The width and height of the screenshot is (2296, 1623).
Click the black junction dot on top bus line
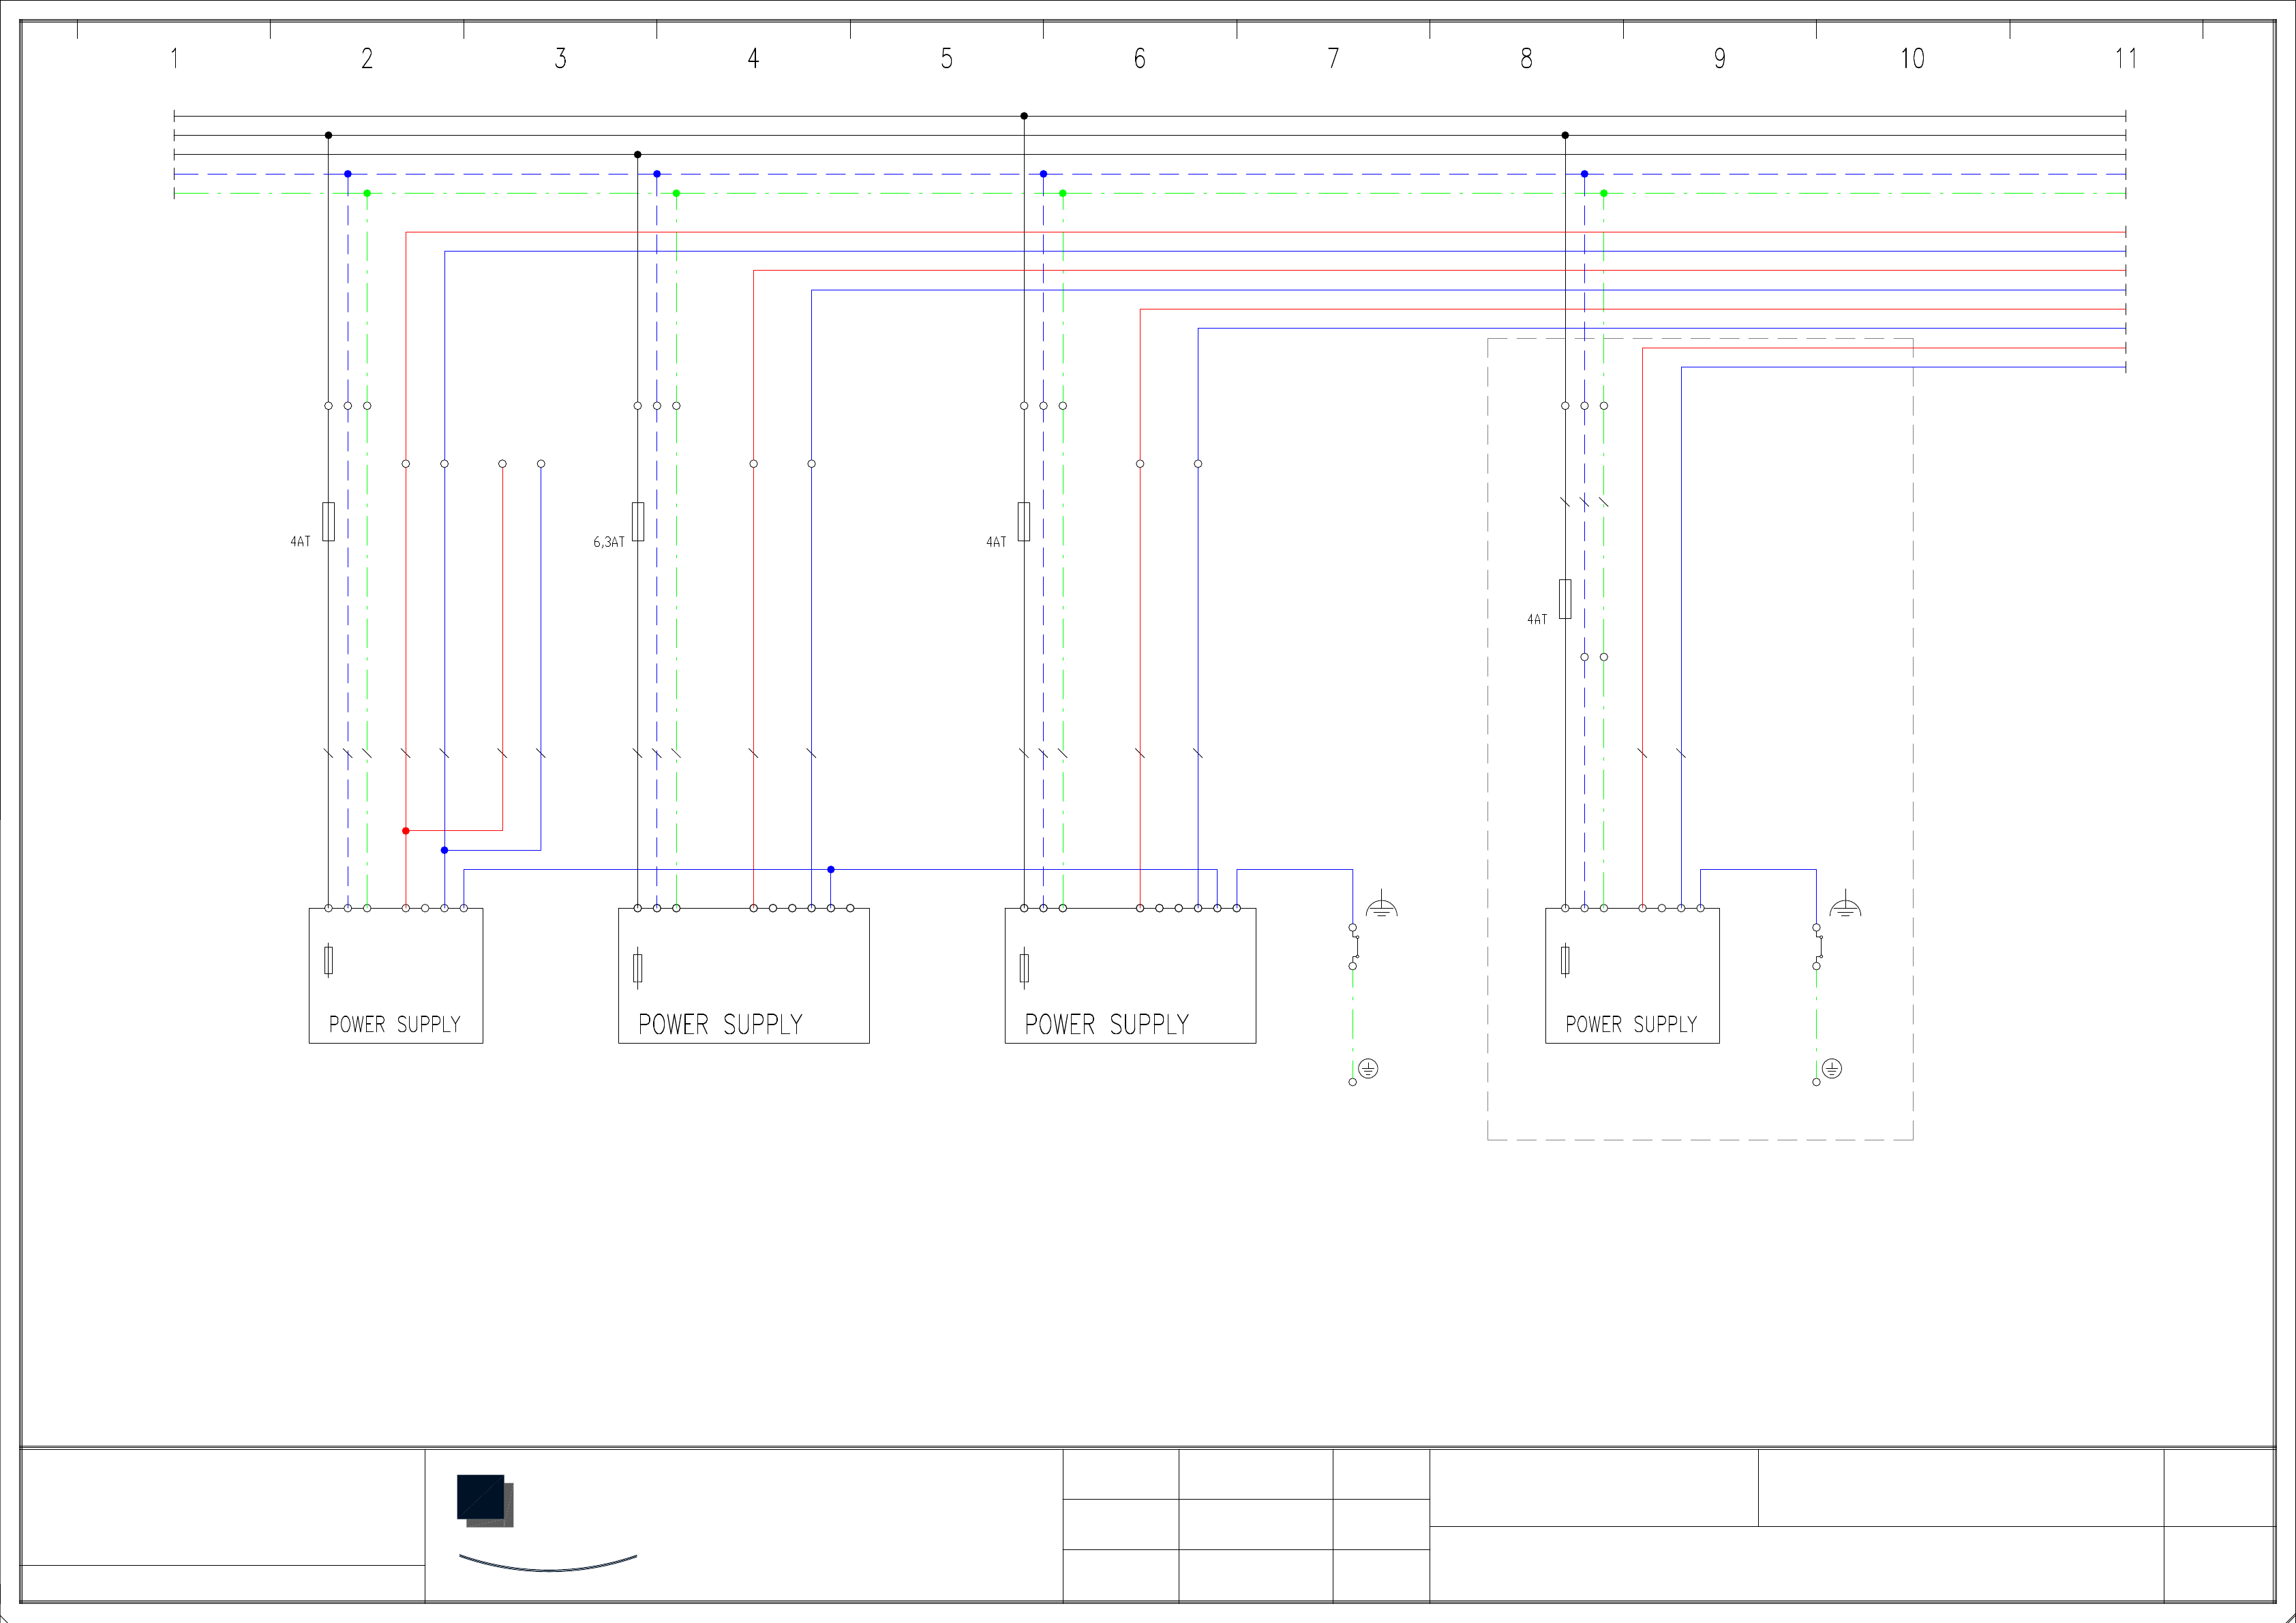(1024, 116)
